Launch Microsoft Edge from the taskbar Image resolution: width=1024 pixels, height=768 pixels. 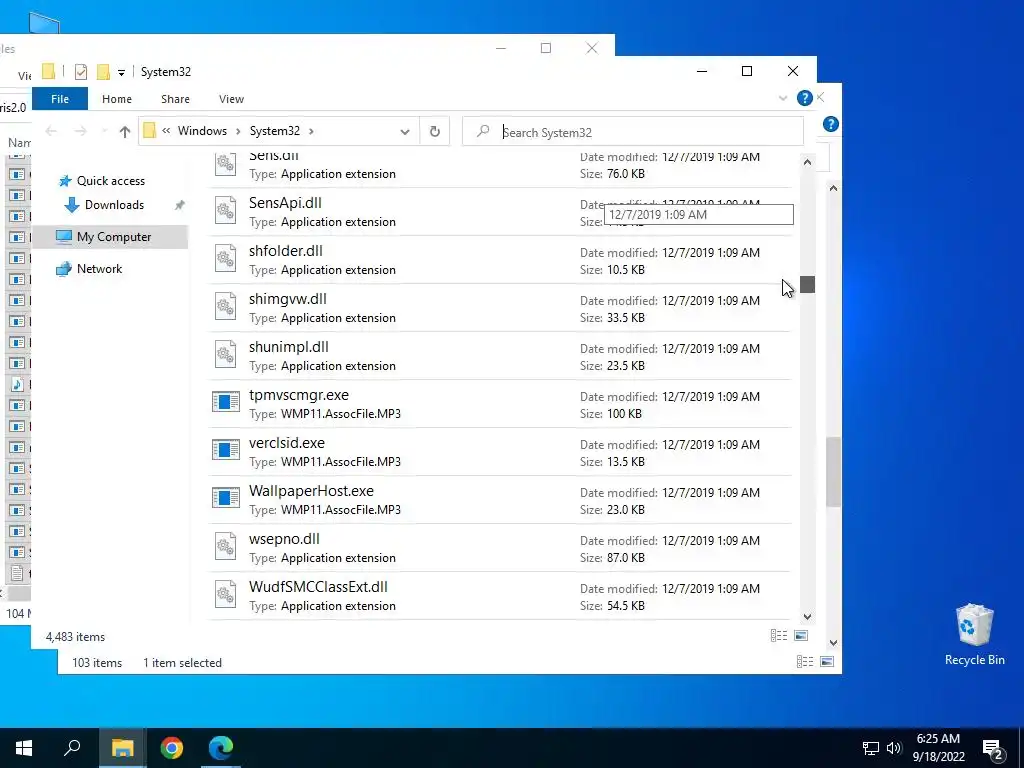(221, 748)
